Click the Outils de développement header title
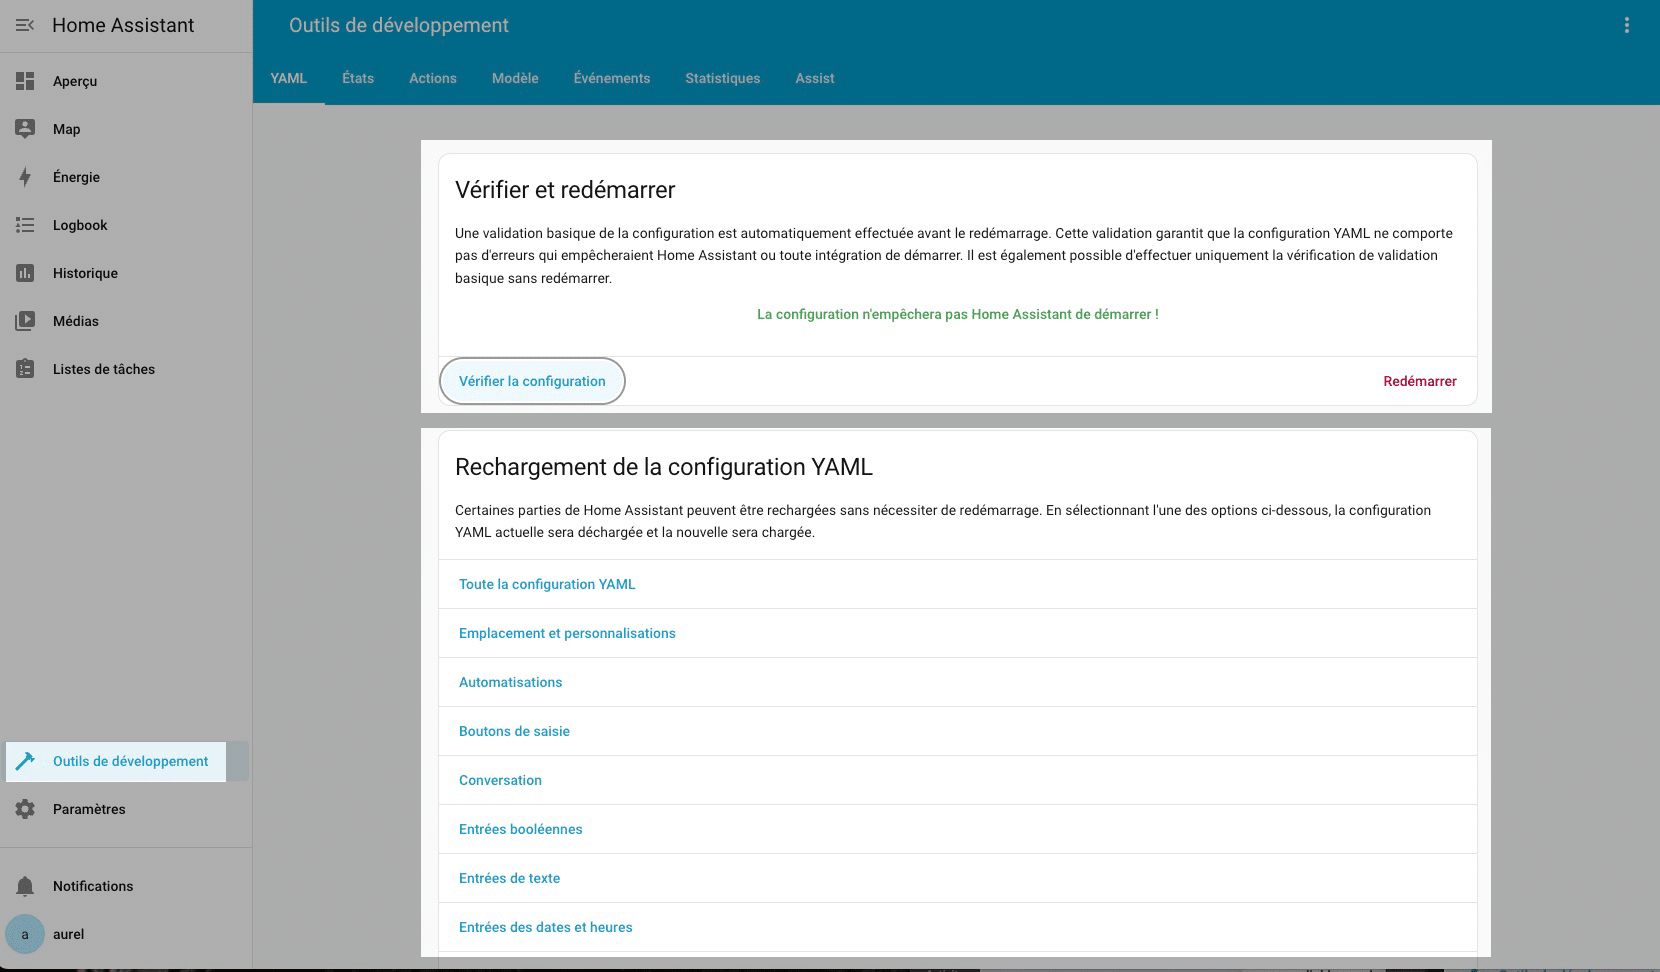The height and width of the screenshot is (972, 1660). tap(399, 25)
